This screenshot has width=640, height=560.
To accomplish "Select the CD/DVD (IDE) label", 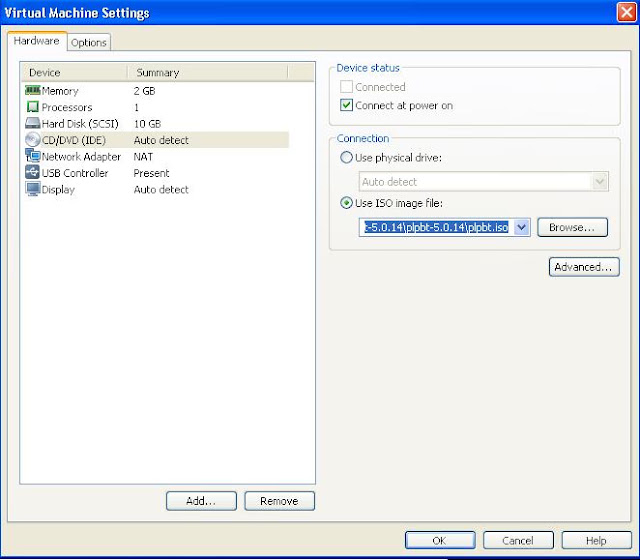I will click(74, 140).
